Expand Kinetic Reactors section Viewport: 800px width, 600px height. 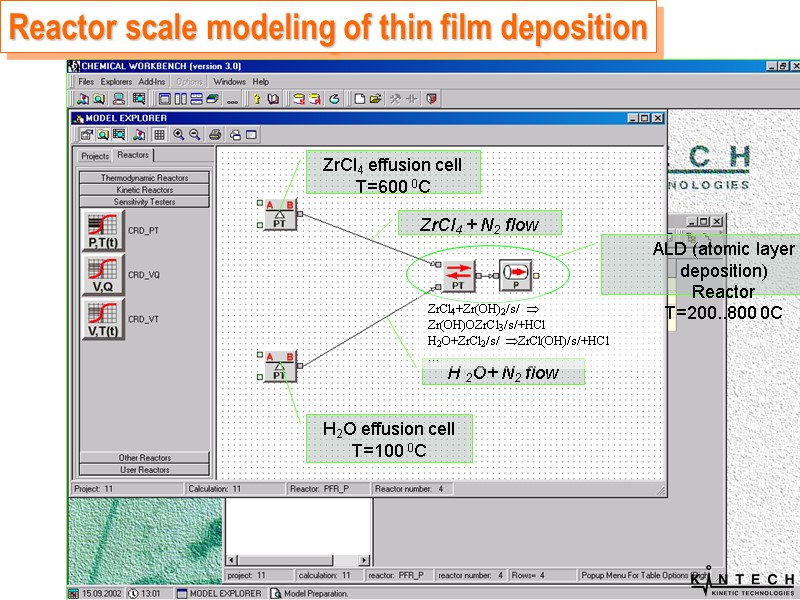point(144,190)
